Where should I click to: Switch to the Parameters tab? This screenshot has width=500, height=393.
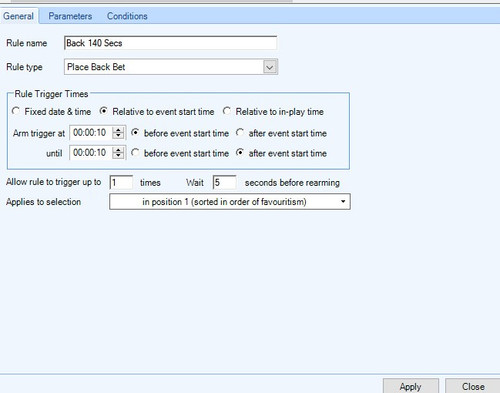[x=70, y=16]
